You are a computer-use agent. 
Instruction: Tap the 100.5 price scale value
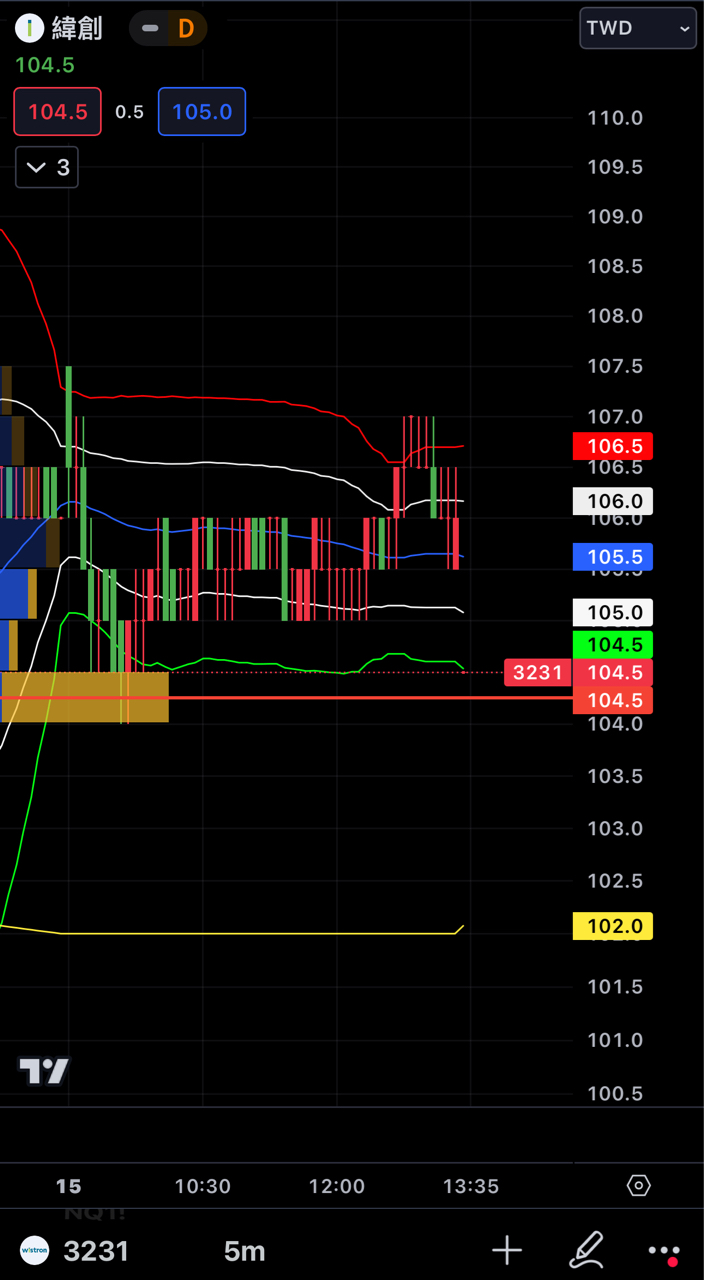point(615,1094)
